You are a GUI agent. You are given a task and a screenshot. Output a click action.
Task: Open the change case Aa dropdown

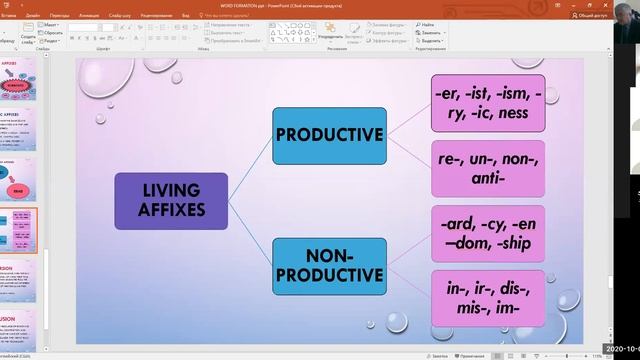pyautogui.click(x=122, y=38)
